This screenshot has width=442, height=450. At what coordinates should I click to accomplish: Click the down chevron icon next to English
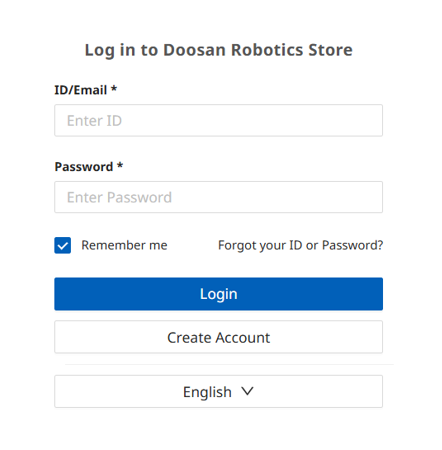point(247,391)
